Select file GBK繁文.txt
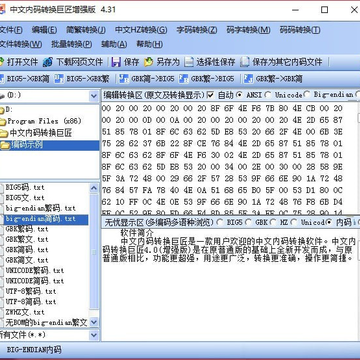This screenshot has height=360, width=360. tap(27, 240)
